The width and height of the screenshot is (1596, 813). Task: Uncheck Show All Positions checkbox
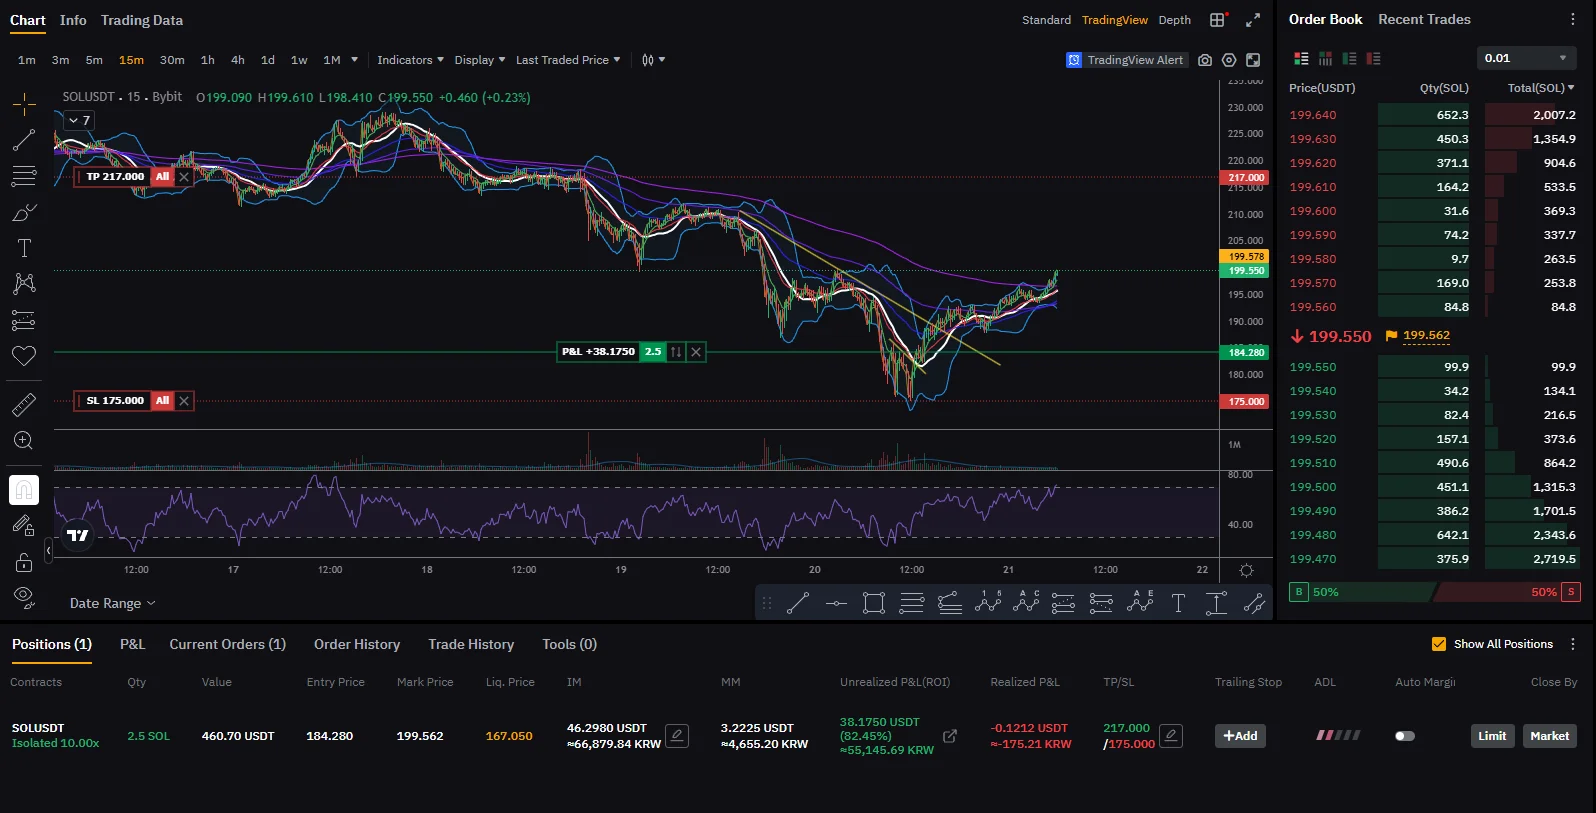1439,644
